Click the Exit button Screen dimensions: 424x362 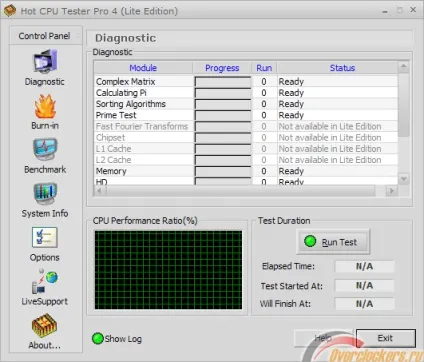coord(386,338)
